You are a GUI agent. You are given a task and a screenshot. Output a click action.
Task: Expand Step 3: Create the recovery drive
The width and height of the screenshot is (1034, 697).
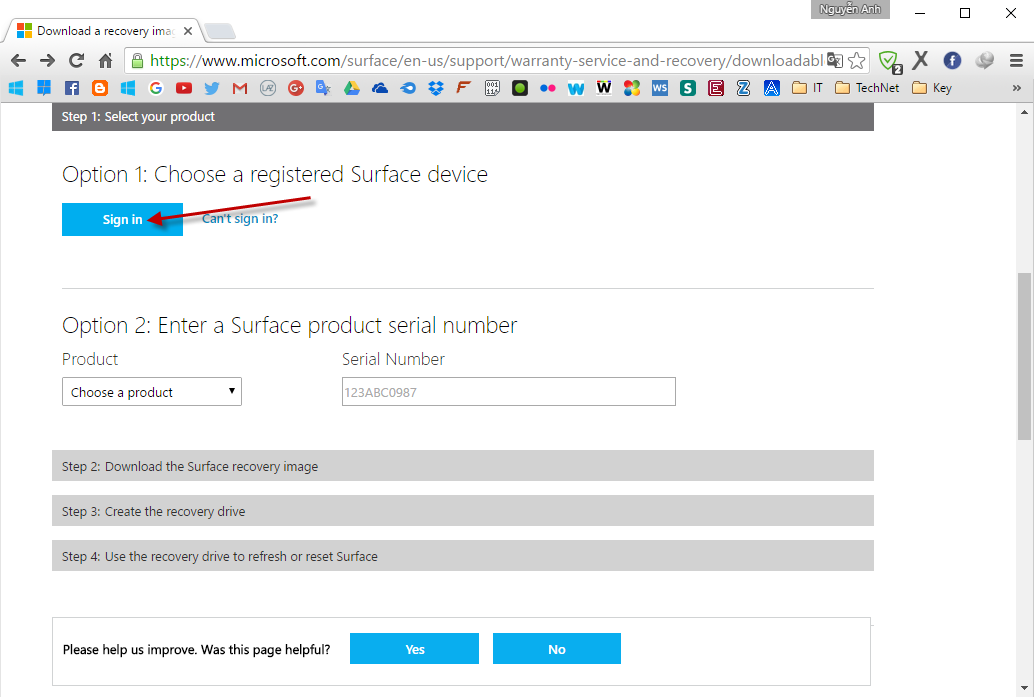pyautogui.click(x=463, y=510)
